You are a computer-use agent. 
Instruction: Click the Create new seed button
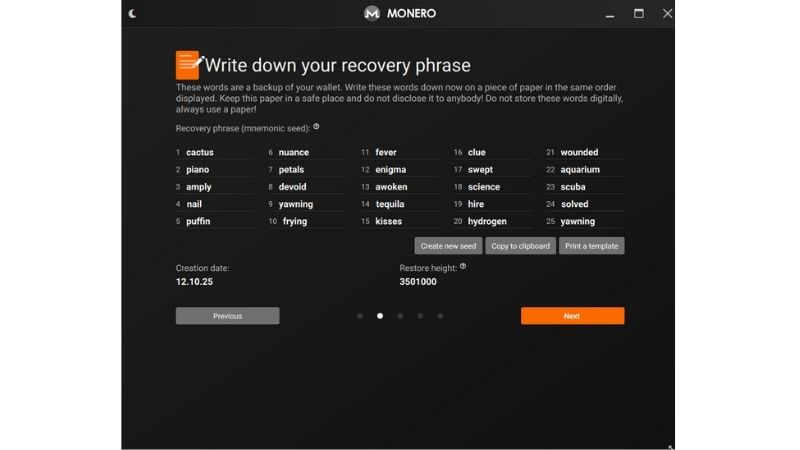click(x=448, y=246)
